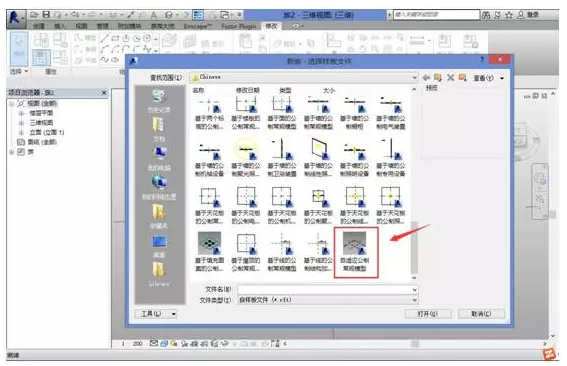Click the up-one-level folder icon in dialog toolbar
The width and height of the screenshot is (567, 366).
pyautogui.click(x=438, y=77)
